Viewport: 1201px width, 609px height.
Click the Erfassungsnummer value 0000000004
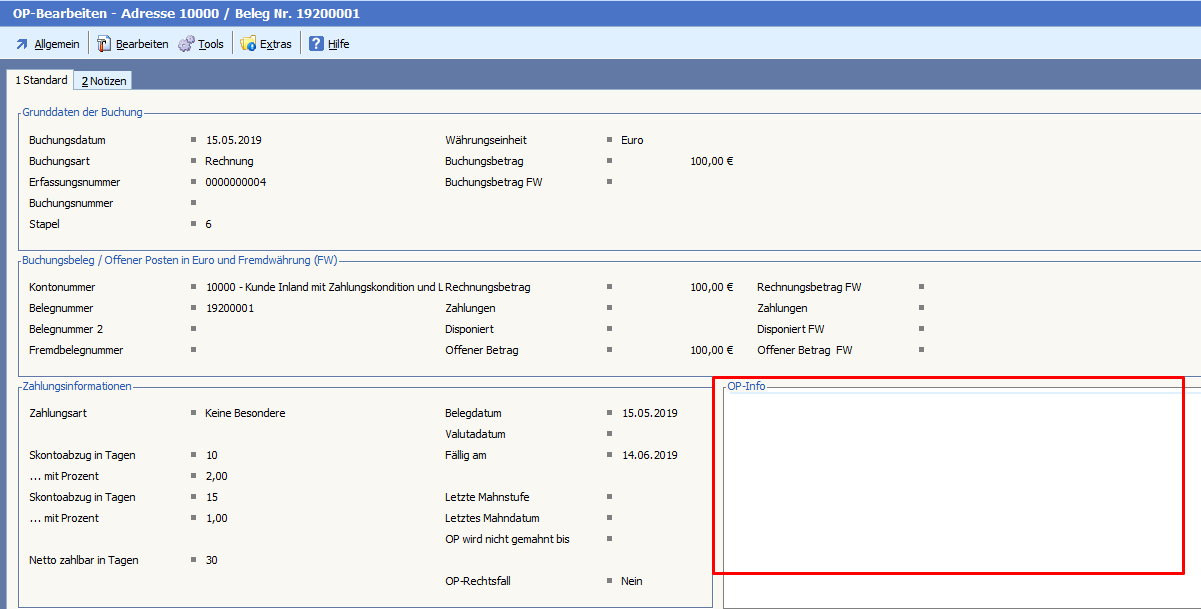pos(235,182)
